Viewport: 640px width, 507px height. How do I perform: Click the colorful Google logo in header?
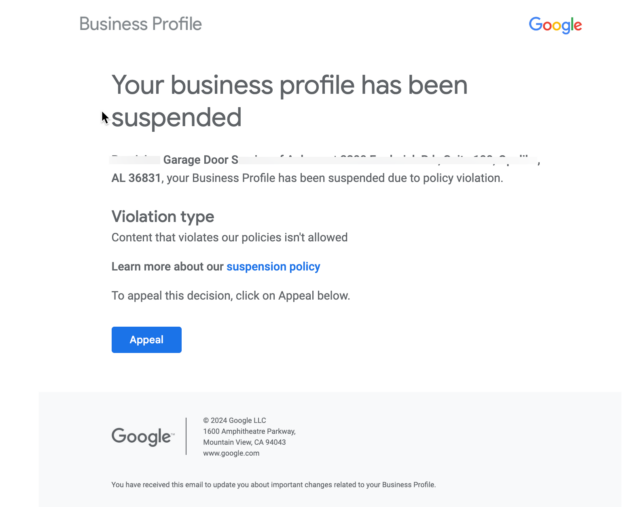point(555,25)
